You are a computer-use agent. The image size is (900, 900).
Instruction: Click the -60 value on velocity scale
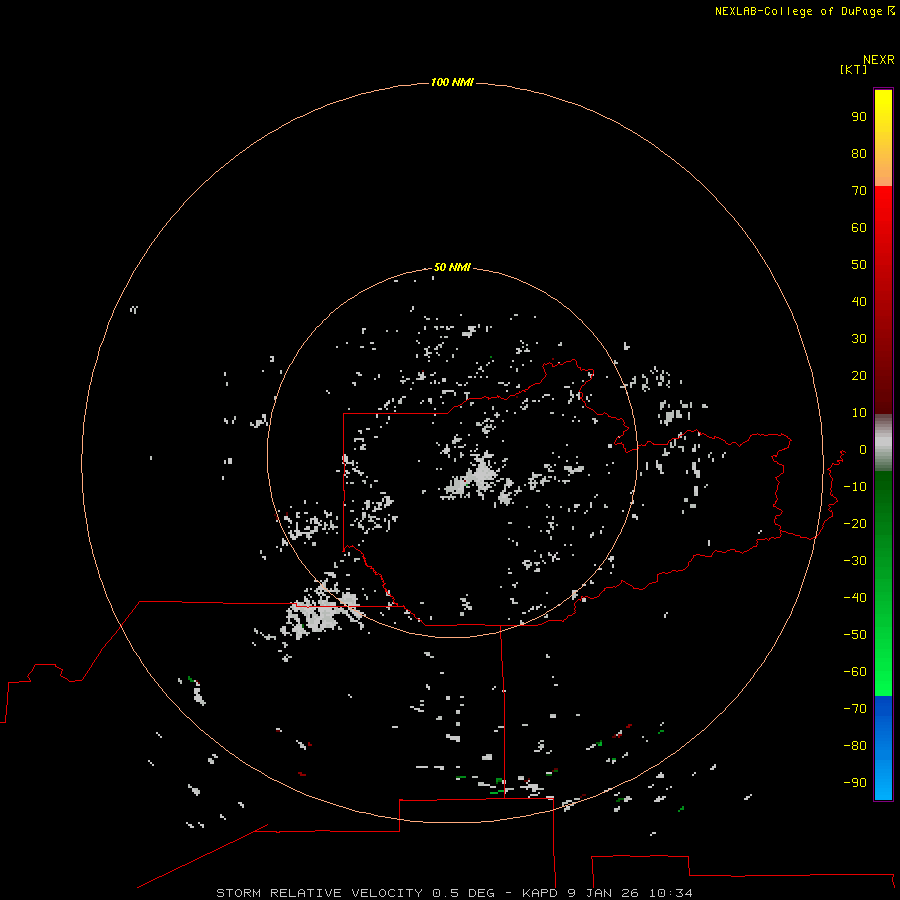855,672
